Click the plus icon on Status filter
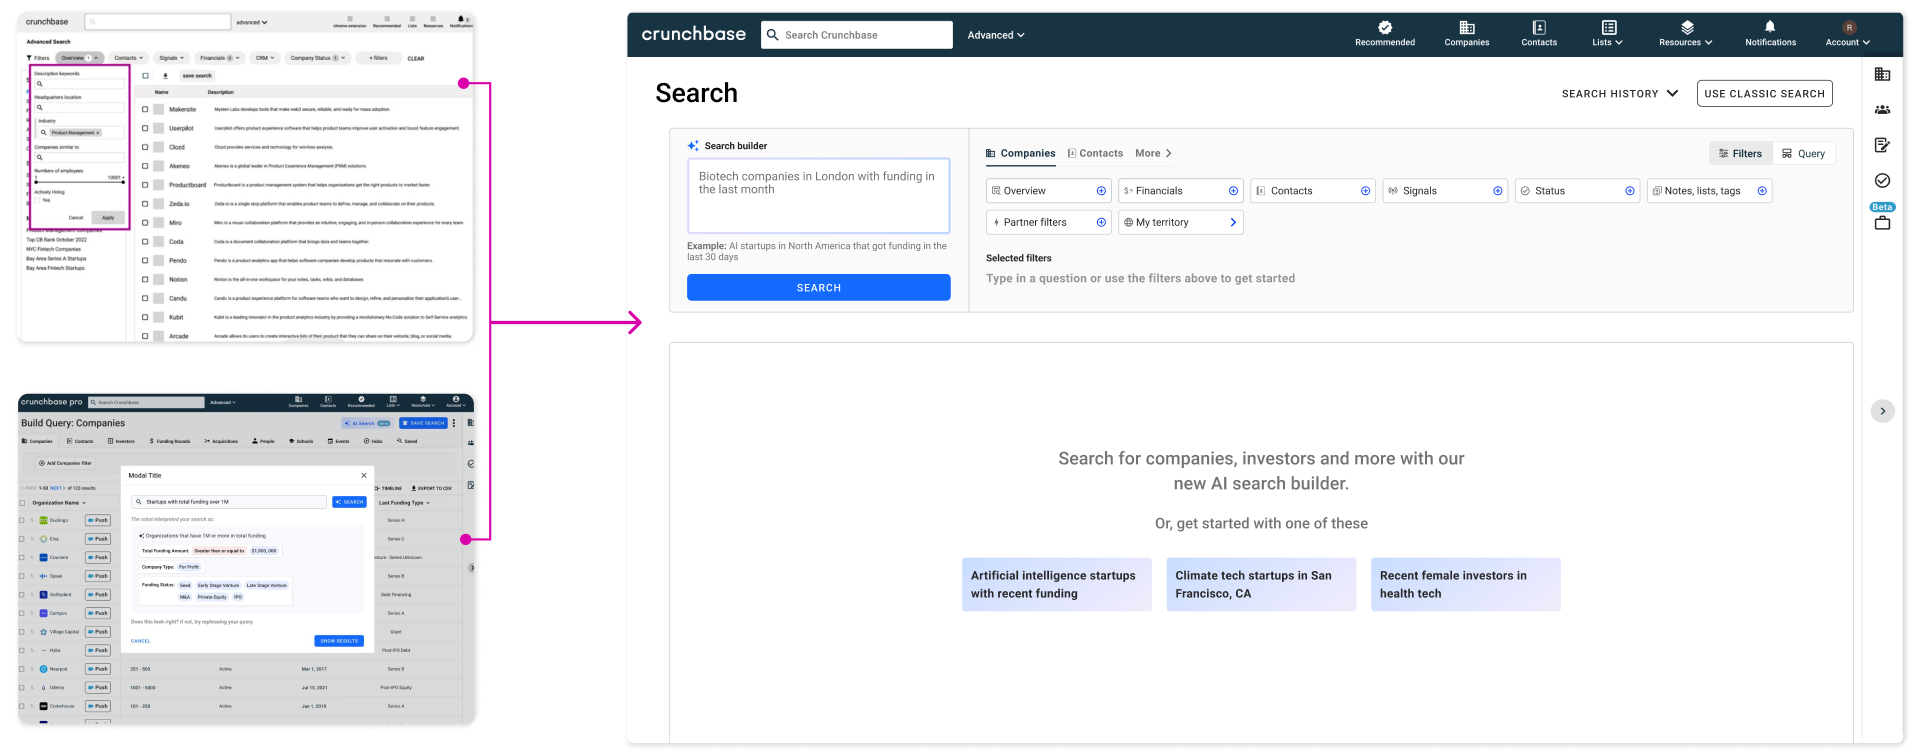The width and height of the screenshot is (1920, 755). (x=1629, y=191)
